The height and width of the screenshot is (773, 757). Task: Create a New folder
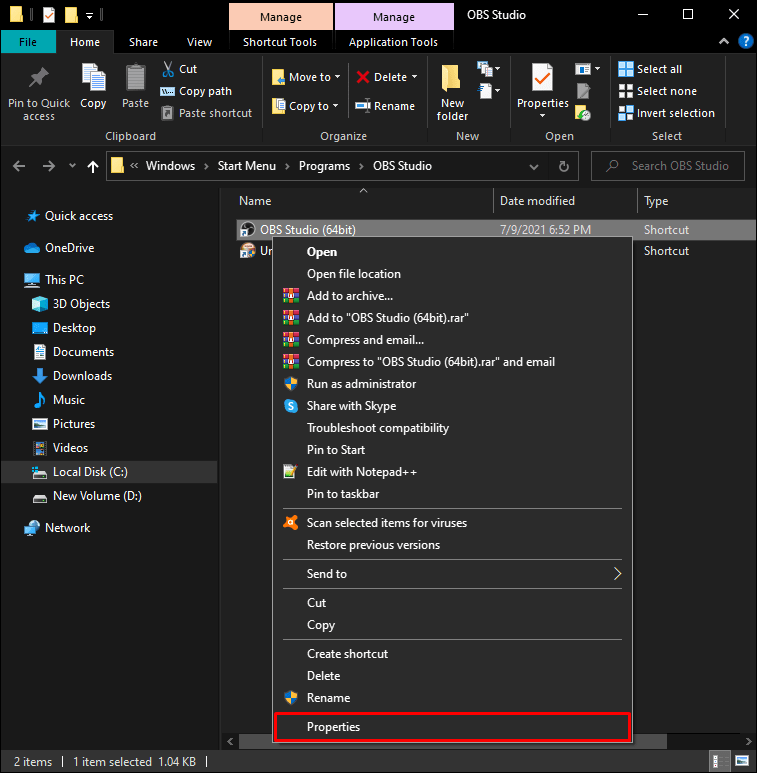pos(452,92)
